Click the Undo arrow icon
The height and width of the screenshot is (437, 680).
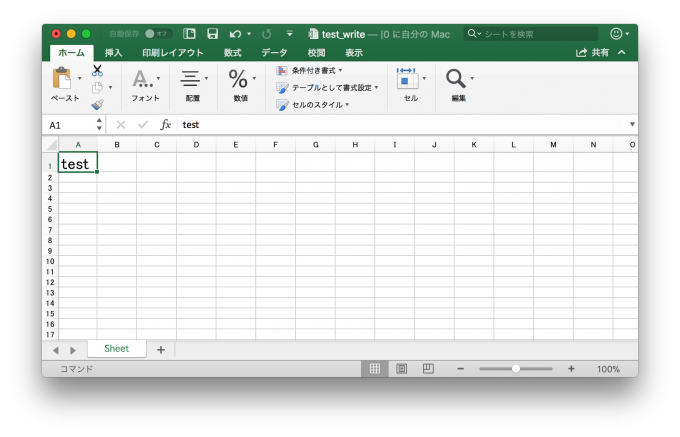coord(235,34)
